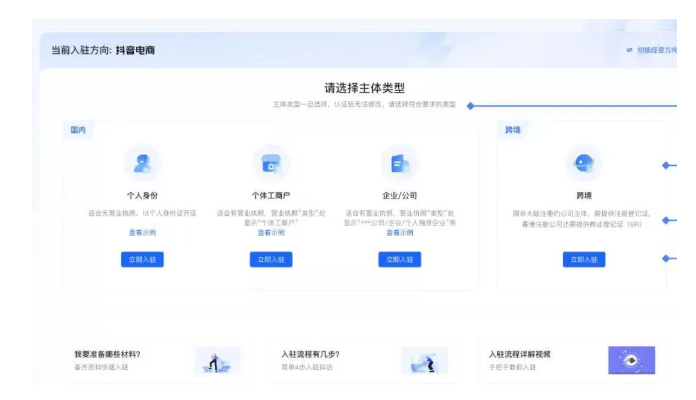Viewport: 696px width, 400px height.
Task: Open the 入驻流程详解视频 video thumbnail
Action: pyautogui.click(x=631, y=360)
